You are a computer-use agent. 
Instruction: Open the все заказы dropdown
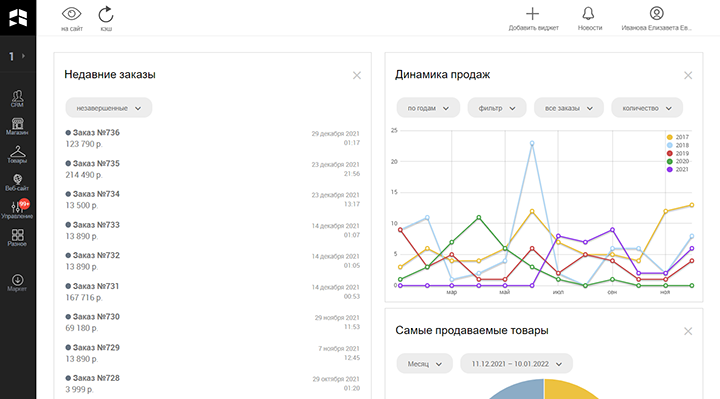(568, 108)
